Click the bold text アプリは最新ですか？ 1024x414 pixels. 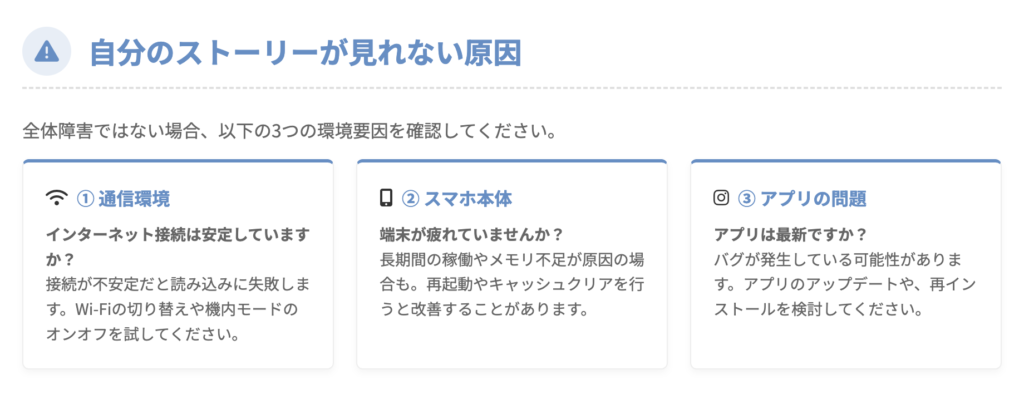click(789, 234)
